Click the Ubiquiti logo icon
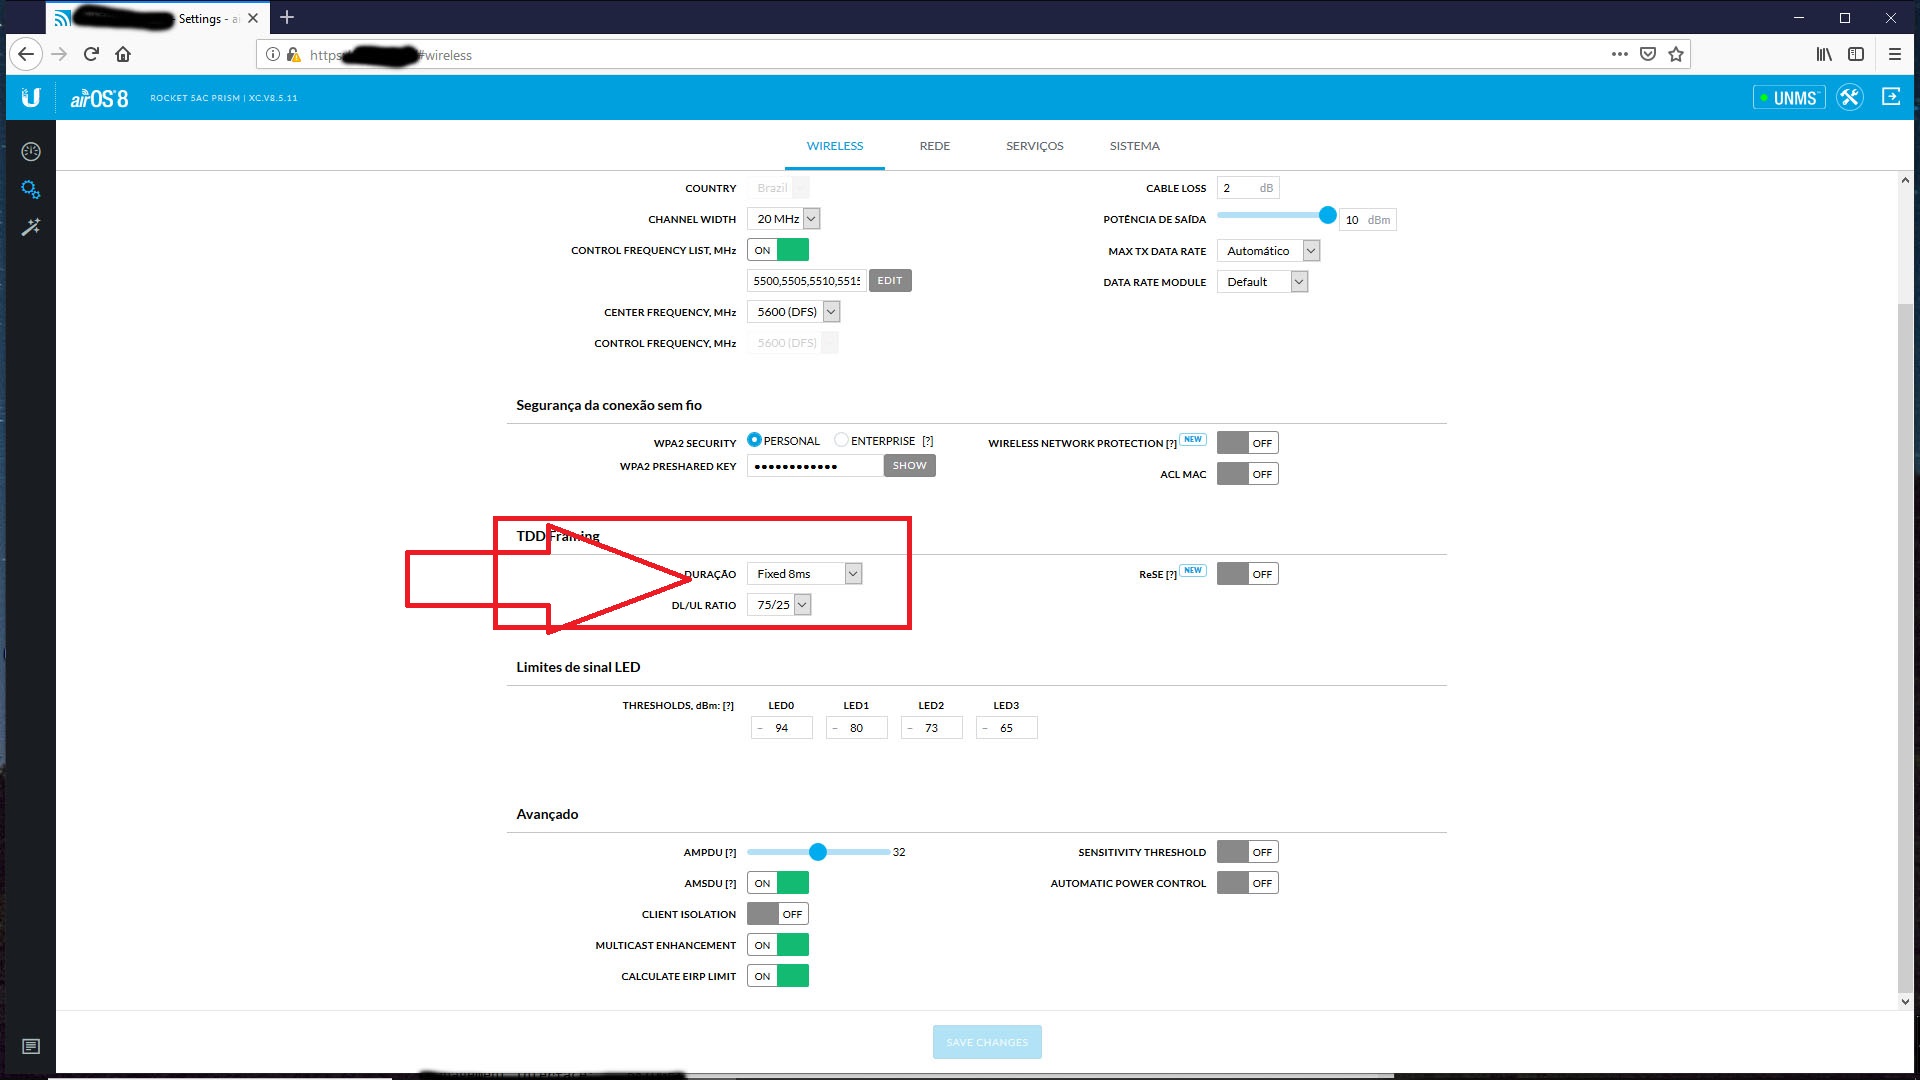 (31, 98)
